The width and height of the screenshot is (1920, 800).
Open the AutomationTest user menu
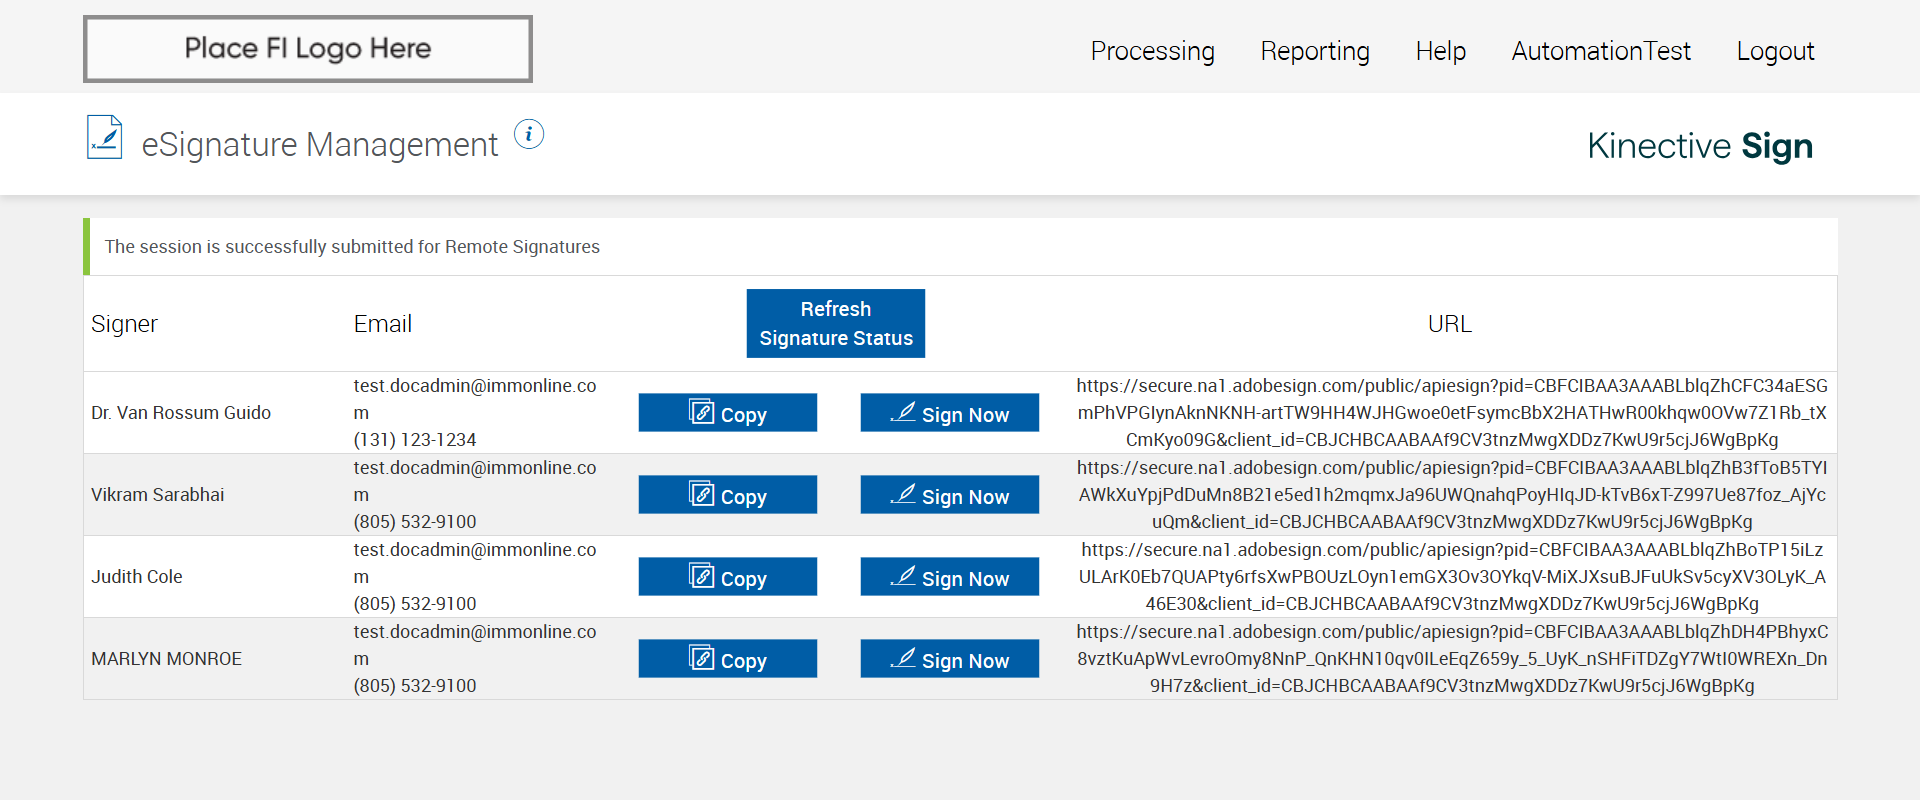click(1601, 51)
